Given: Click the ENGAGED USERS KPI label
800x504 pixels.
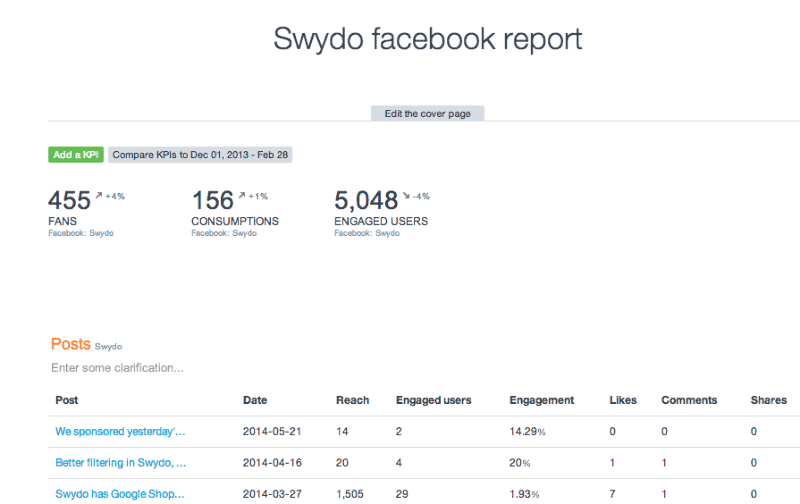Looking at the screenshot, I should pyautogui.click(x=381, y=221).
